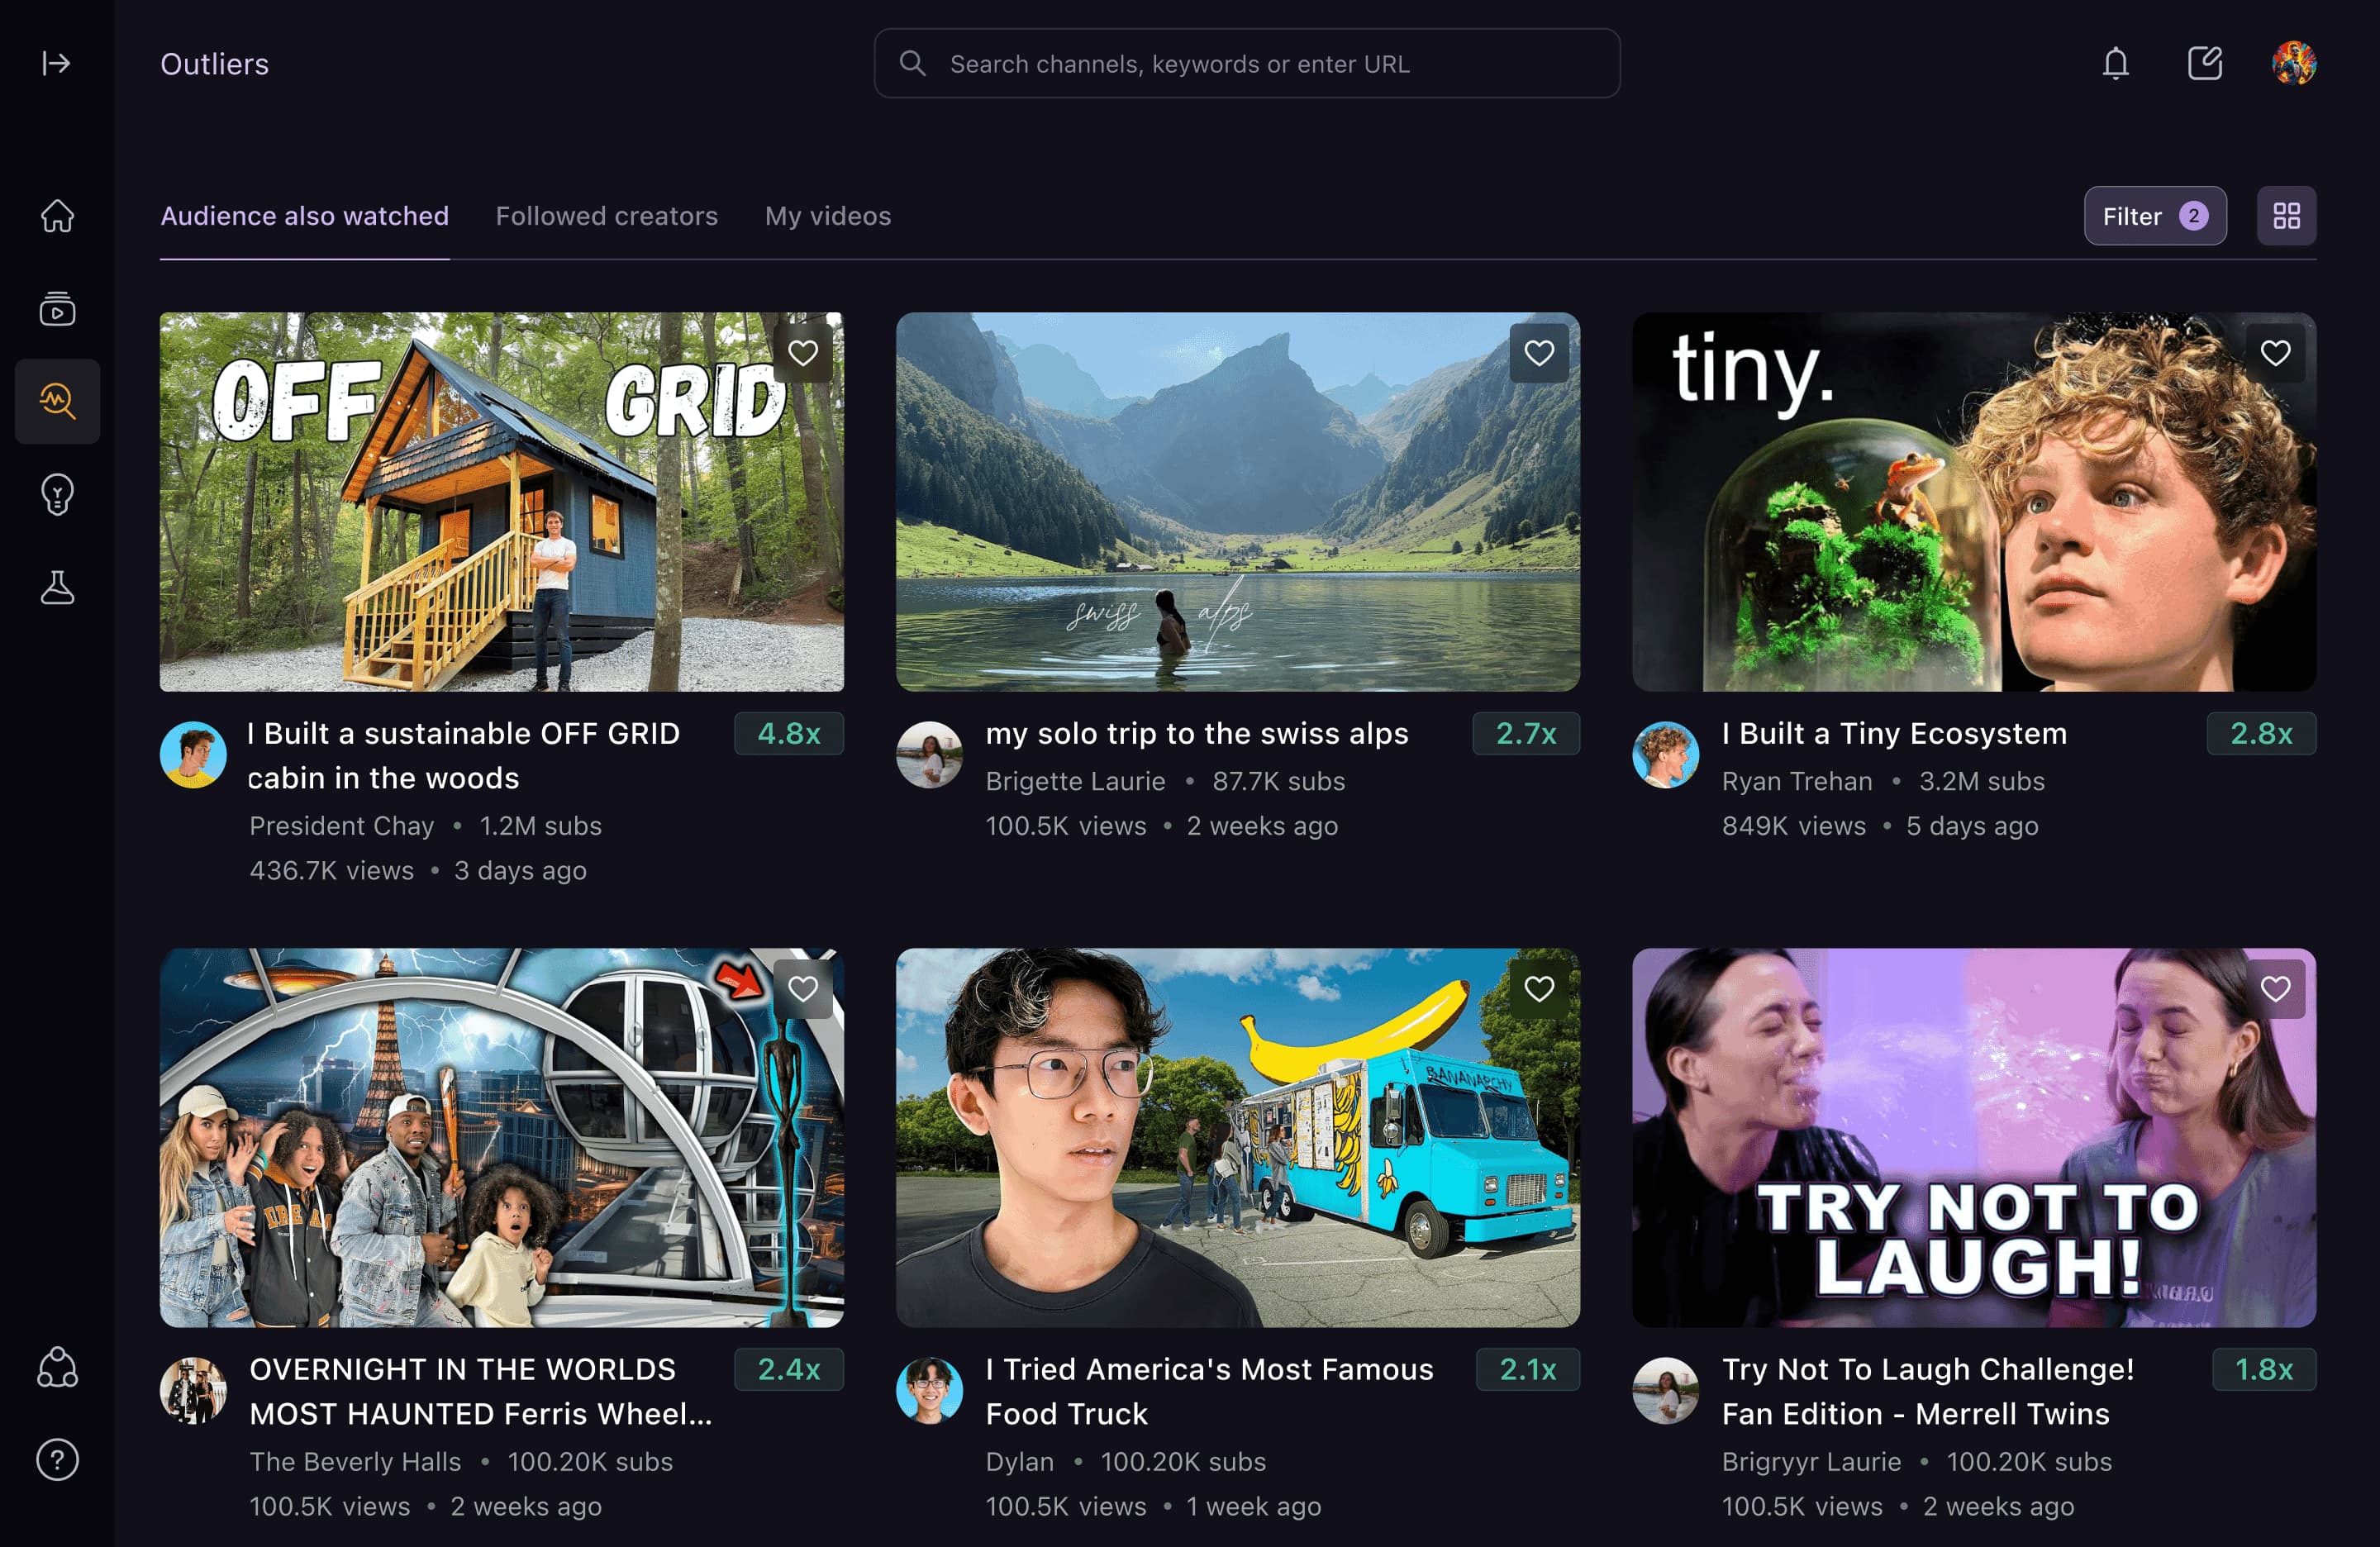Open the lightbulb ideas sidebar icon

[57, 494]
